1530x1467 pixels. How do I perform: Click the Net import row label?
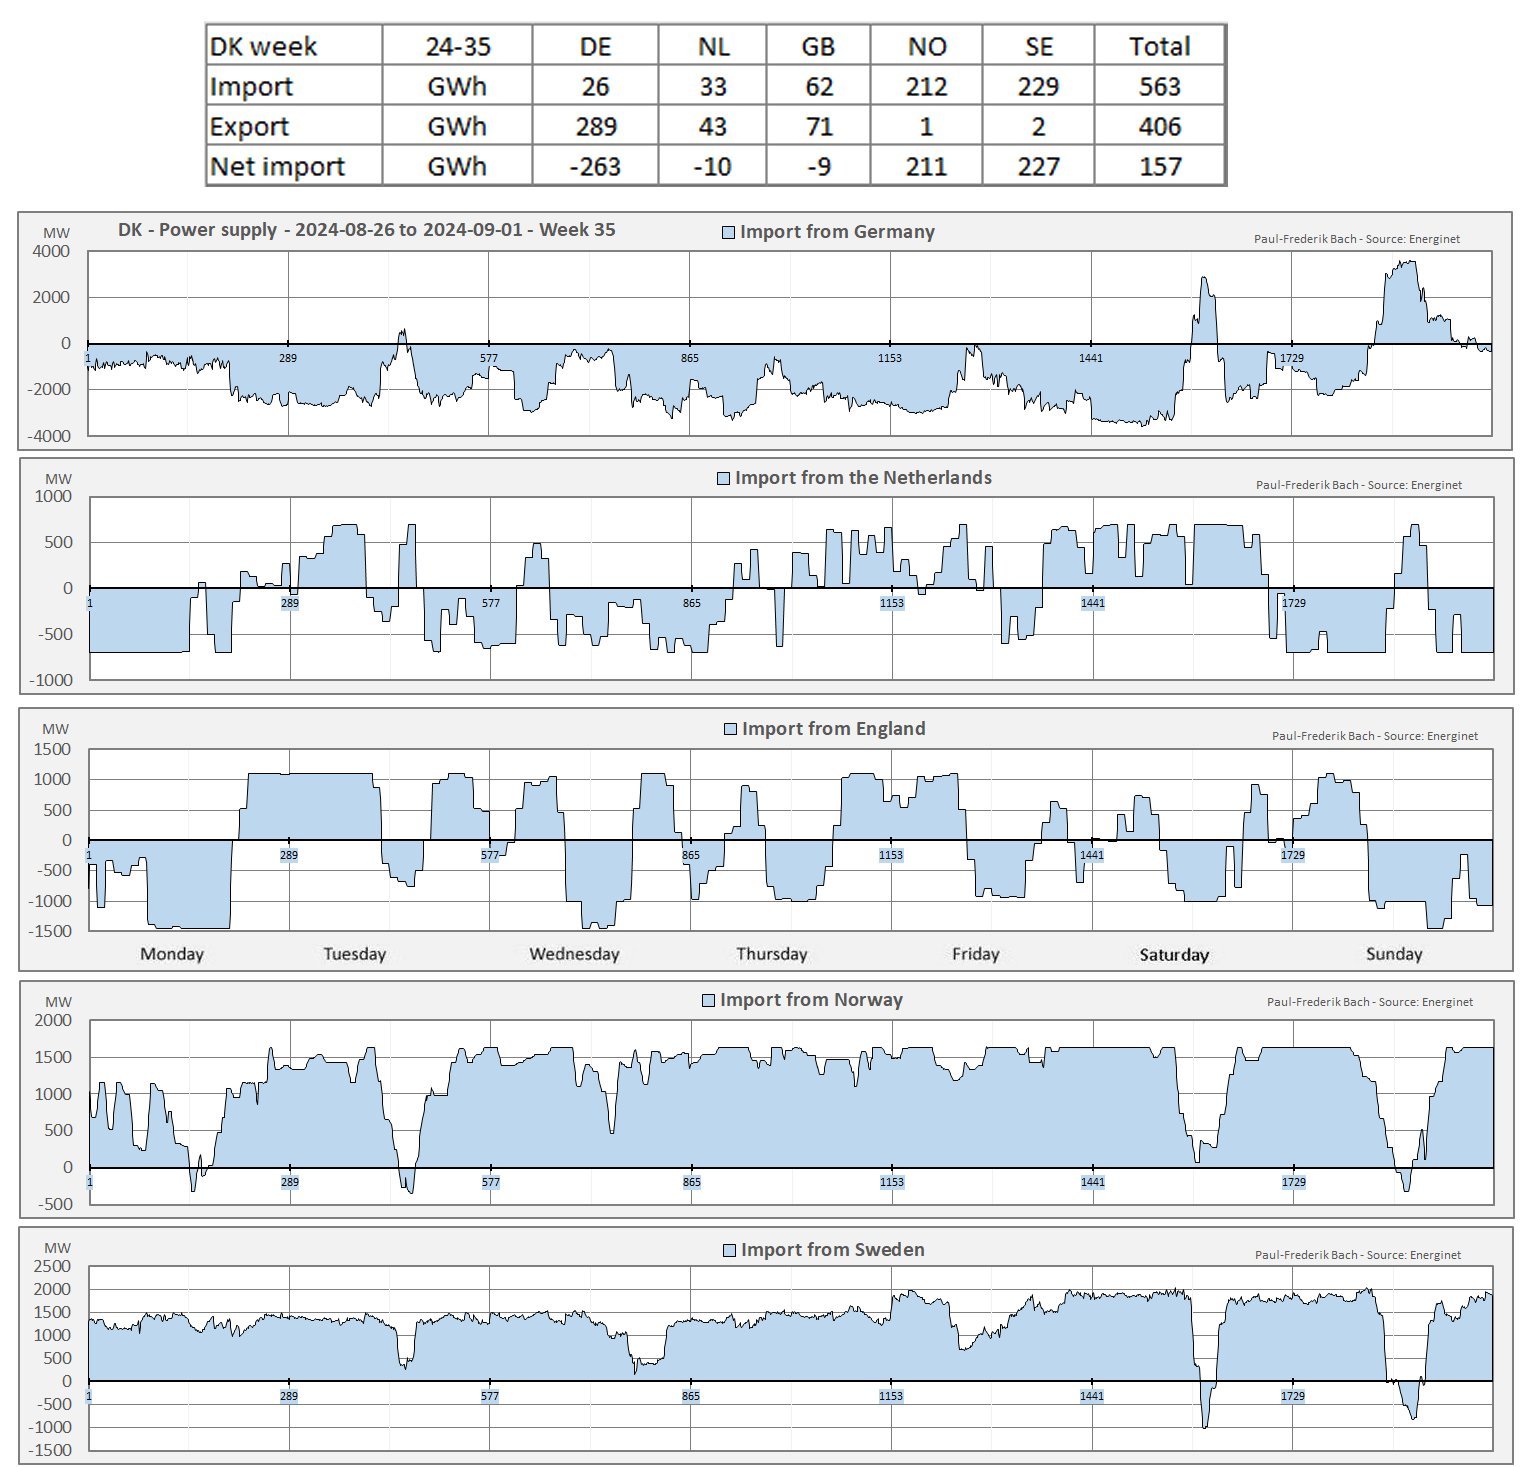(x=277, y=166)
